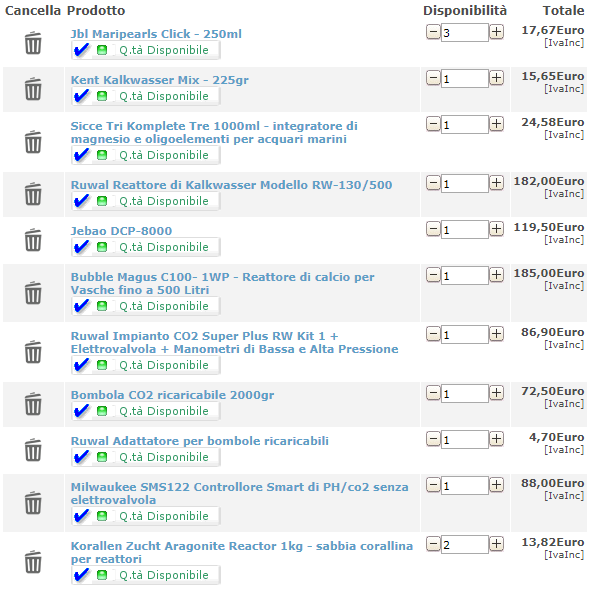Click the 182,00Euro total price
This screenshot has width=594, height=591.
coord(549,181)
